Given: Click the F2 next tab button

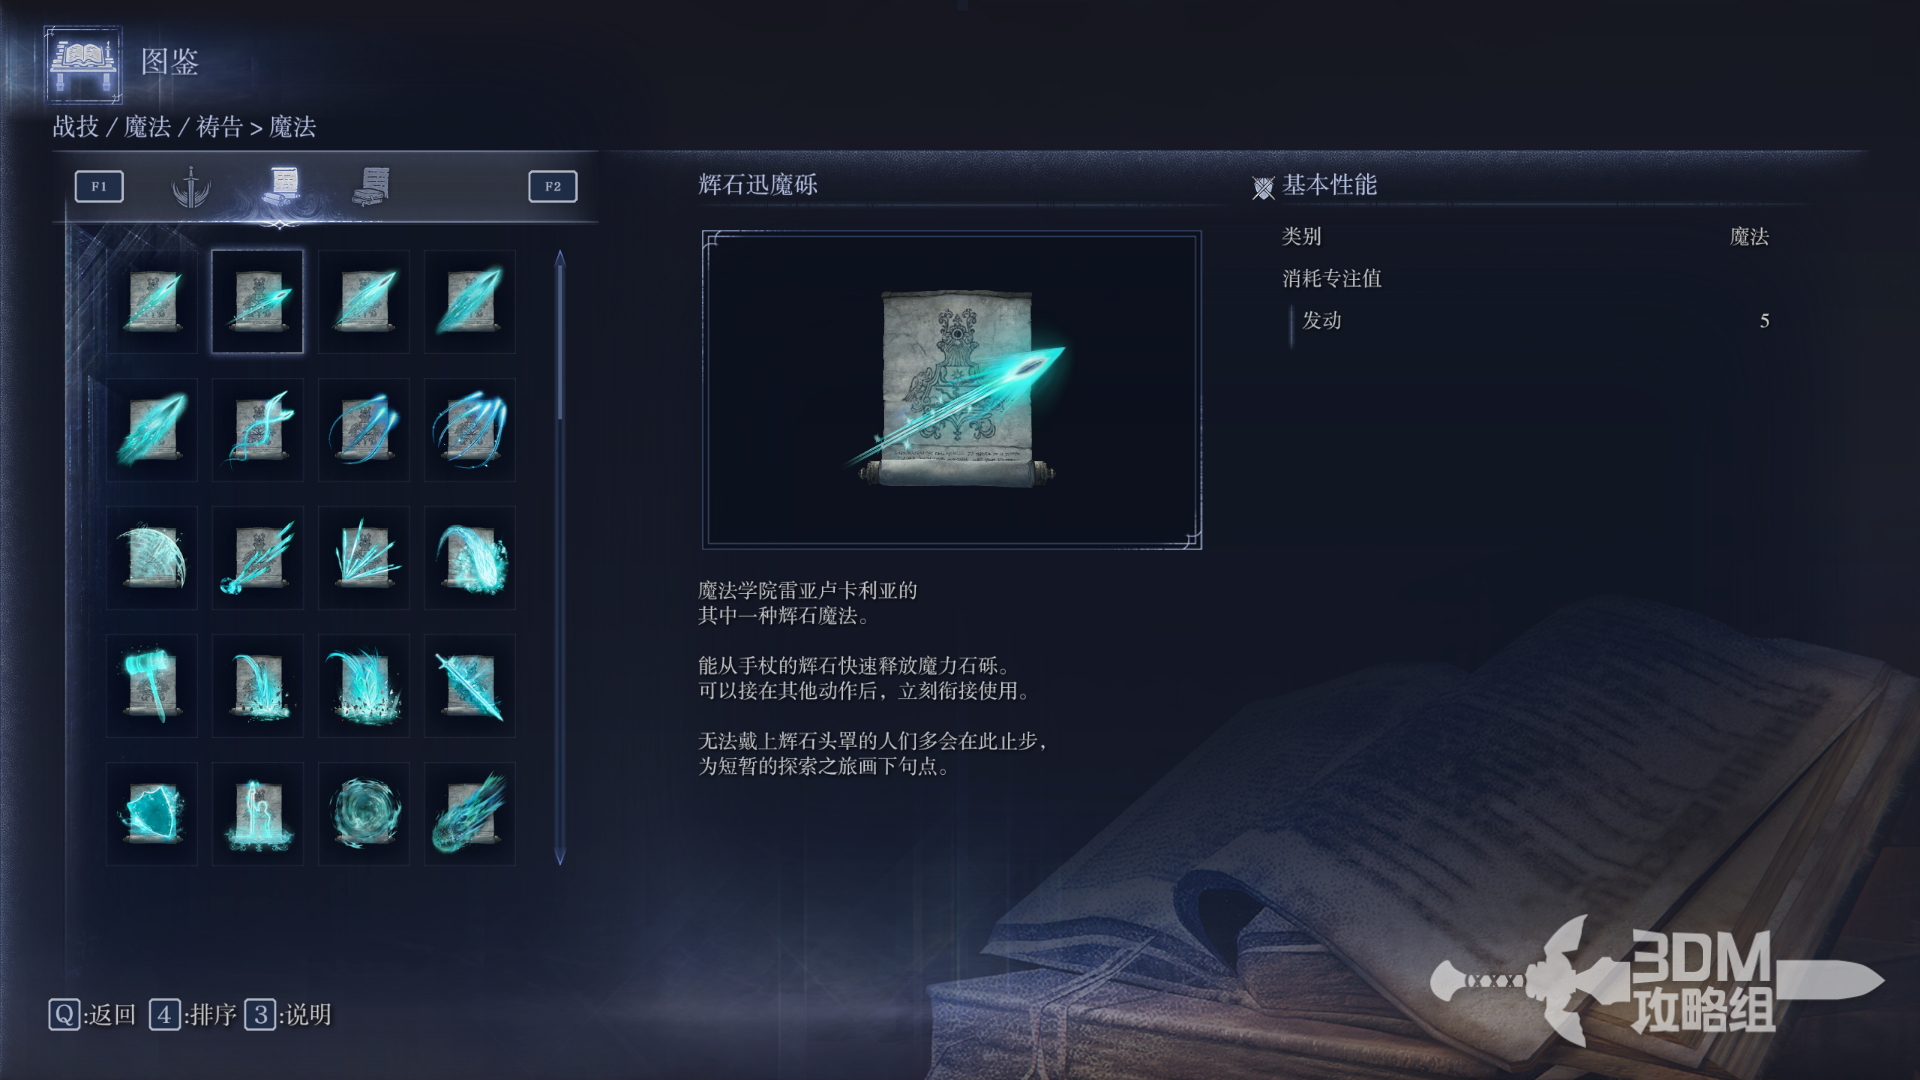Looking at the screenshot, I should click(x=553, y=186).
